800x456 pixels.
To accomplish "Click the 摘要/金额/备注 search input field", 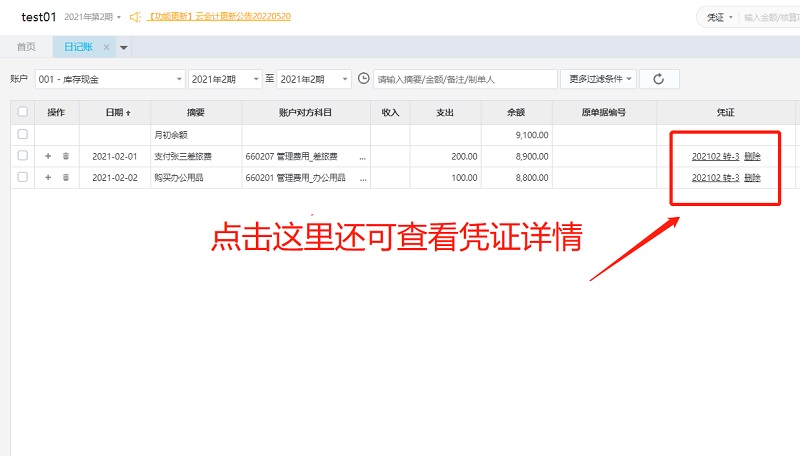I will point(465,79).
